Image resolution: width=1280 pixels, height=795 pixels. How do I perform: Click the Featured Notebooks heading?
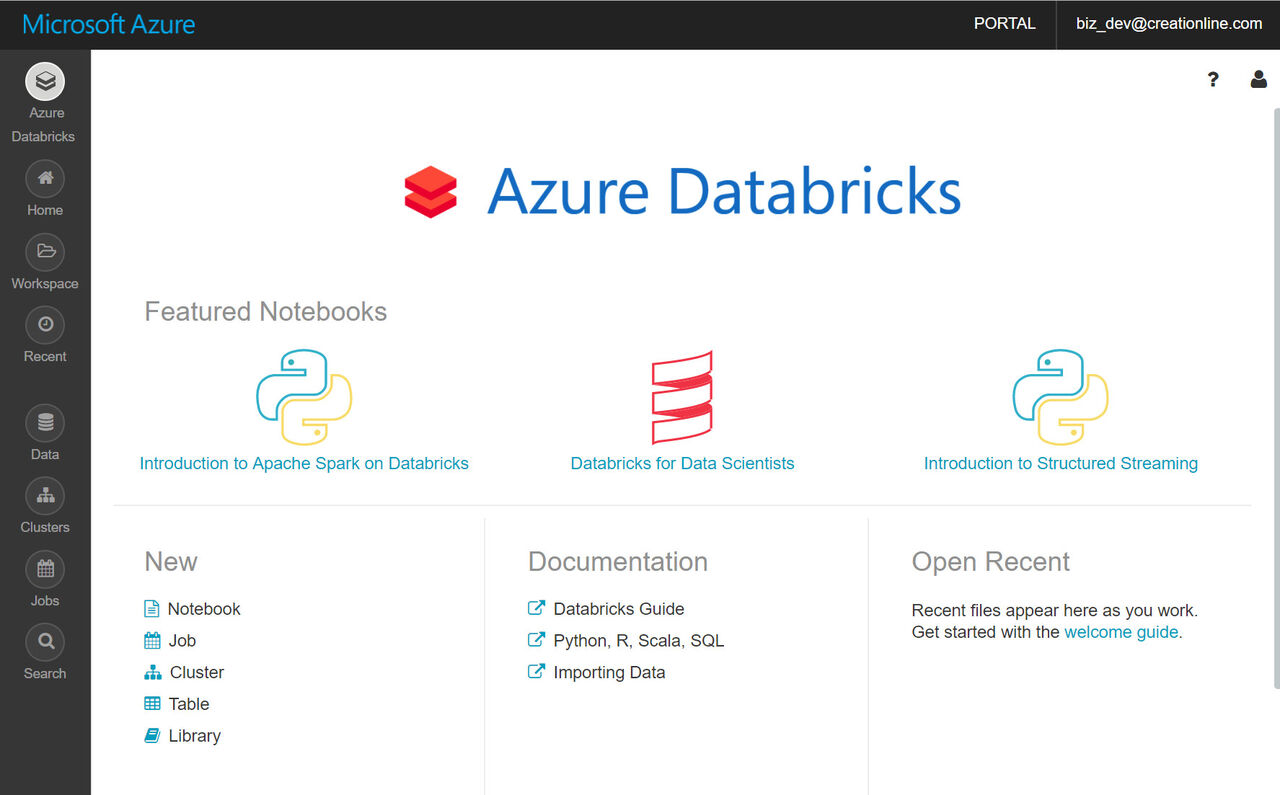point(266,312)
